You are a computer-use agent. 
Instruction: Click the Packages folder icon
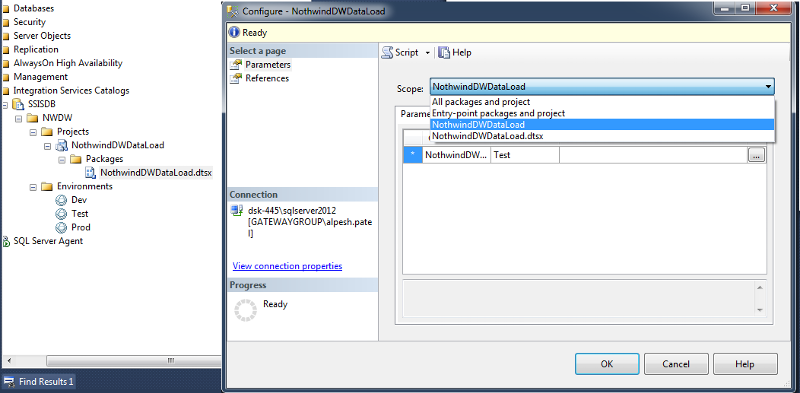pos(76,159)
